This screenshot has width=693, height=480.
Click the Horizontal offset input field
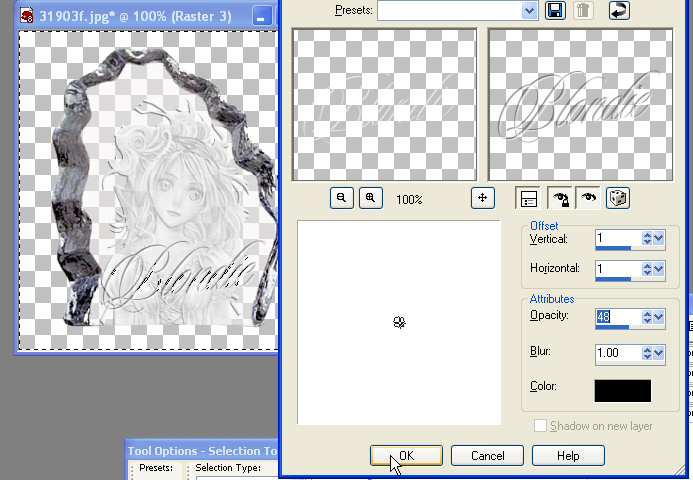pyautogui.click(x=618, y=269)
